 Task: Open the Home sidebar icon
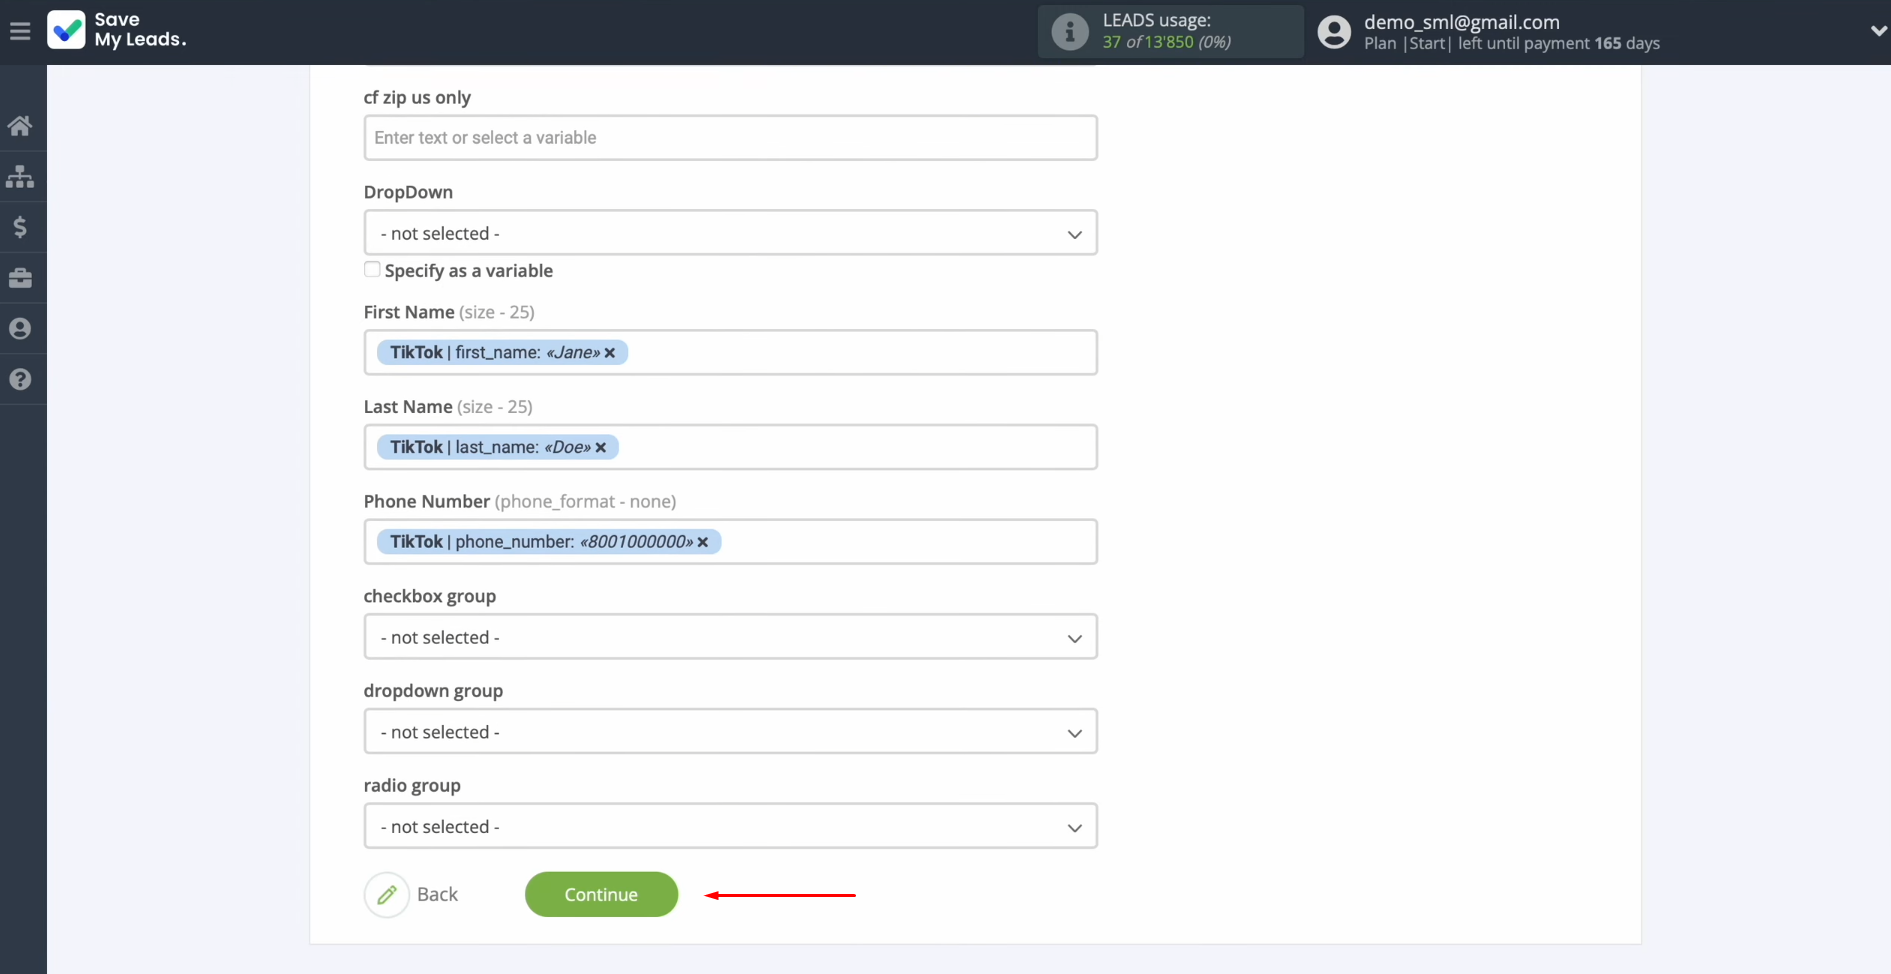coord(20,126)
